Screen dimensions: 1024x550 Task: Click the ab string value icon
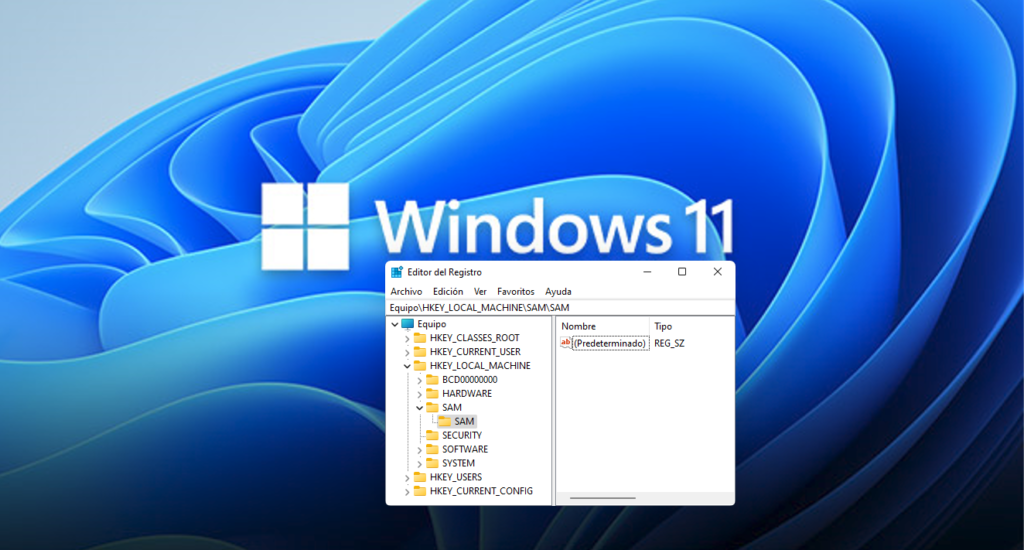pyautogui.click(x=566, y=343)
